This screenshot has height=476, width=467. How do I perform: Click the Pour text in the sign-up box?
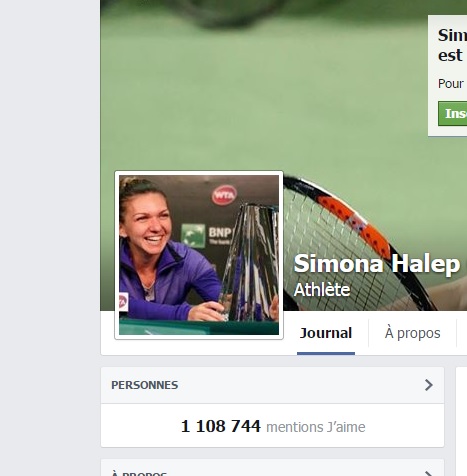[x=451, y=84]
